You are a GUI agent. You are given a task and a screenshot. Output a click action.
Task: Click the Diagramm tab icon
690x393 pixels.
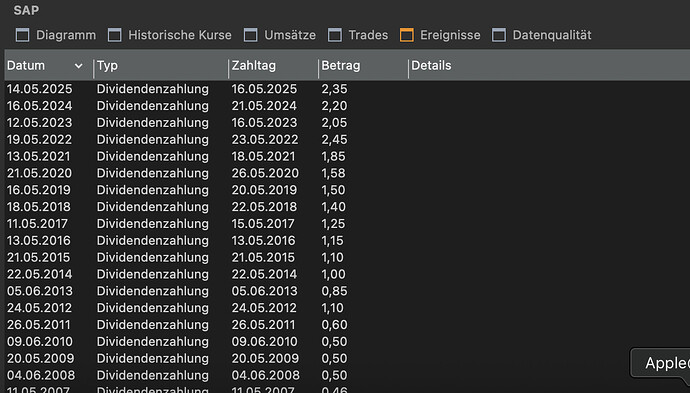tap(22, 35)
